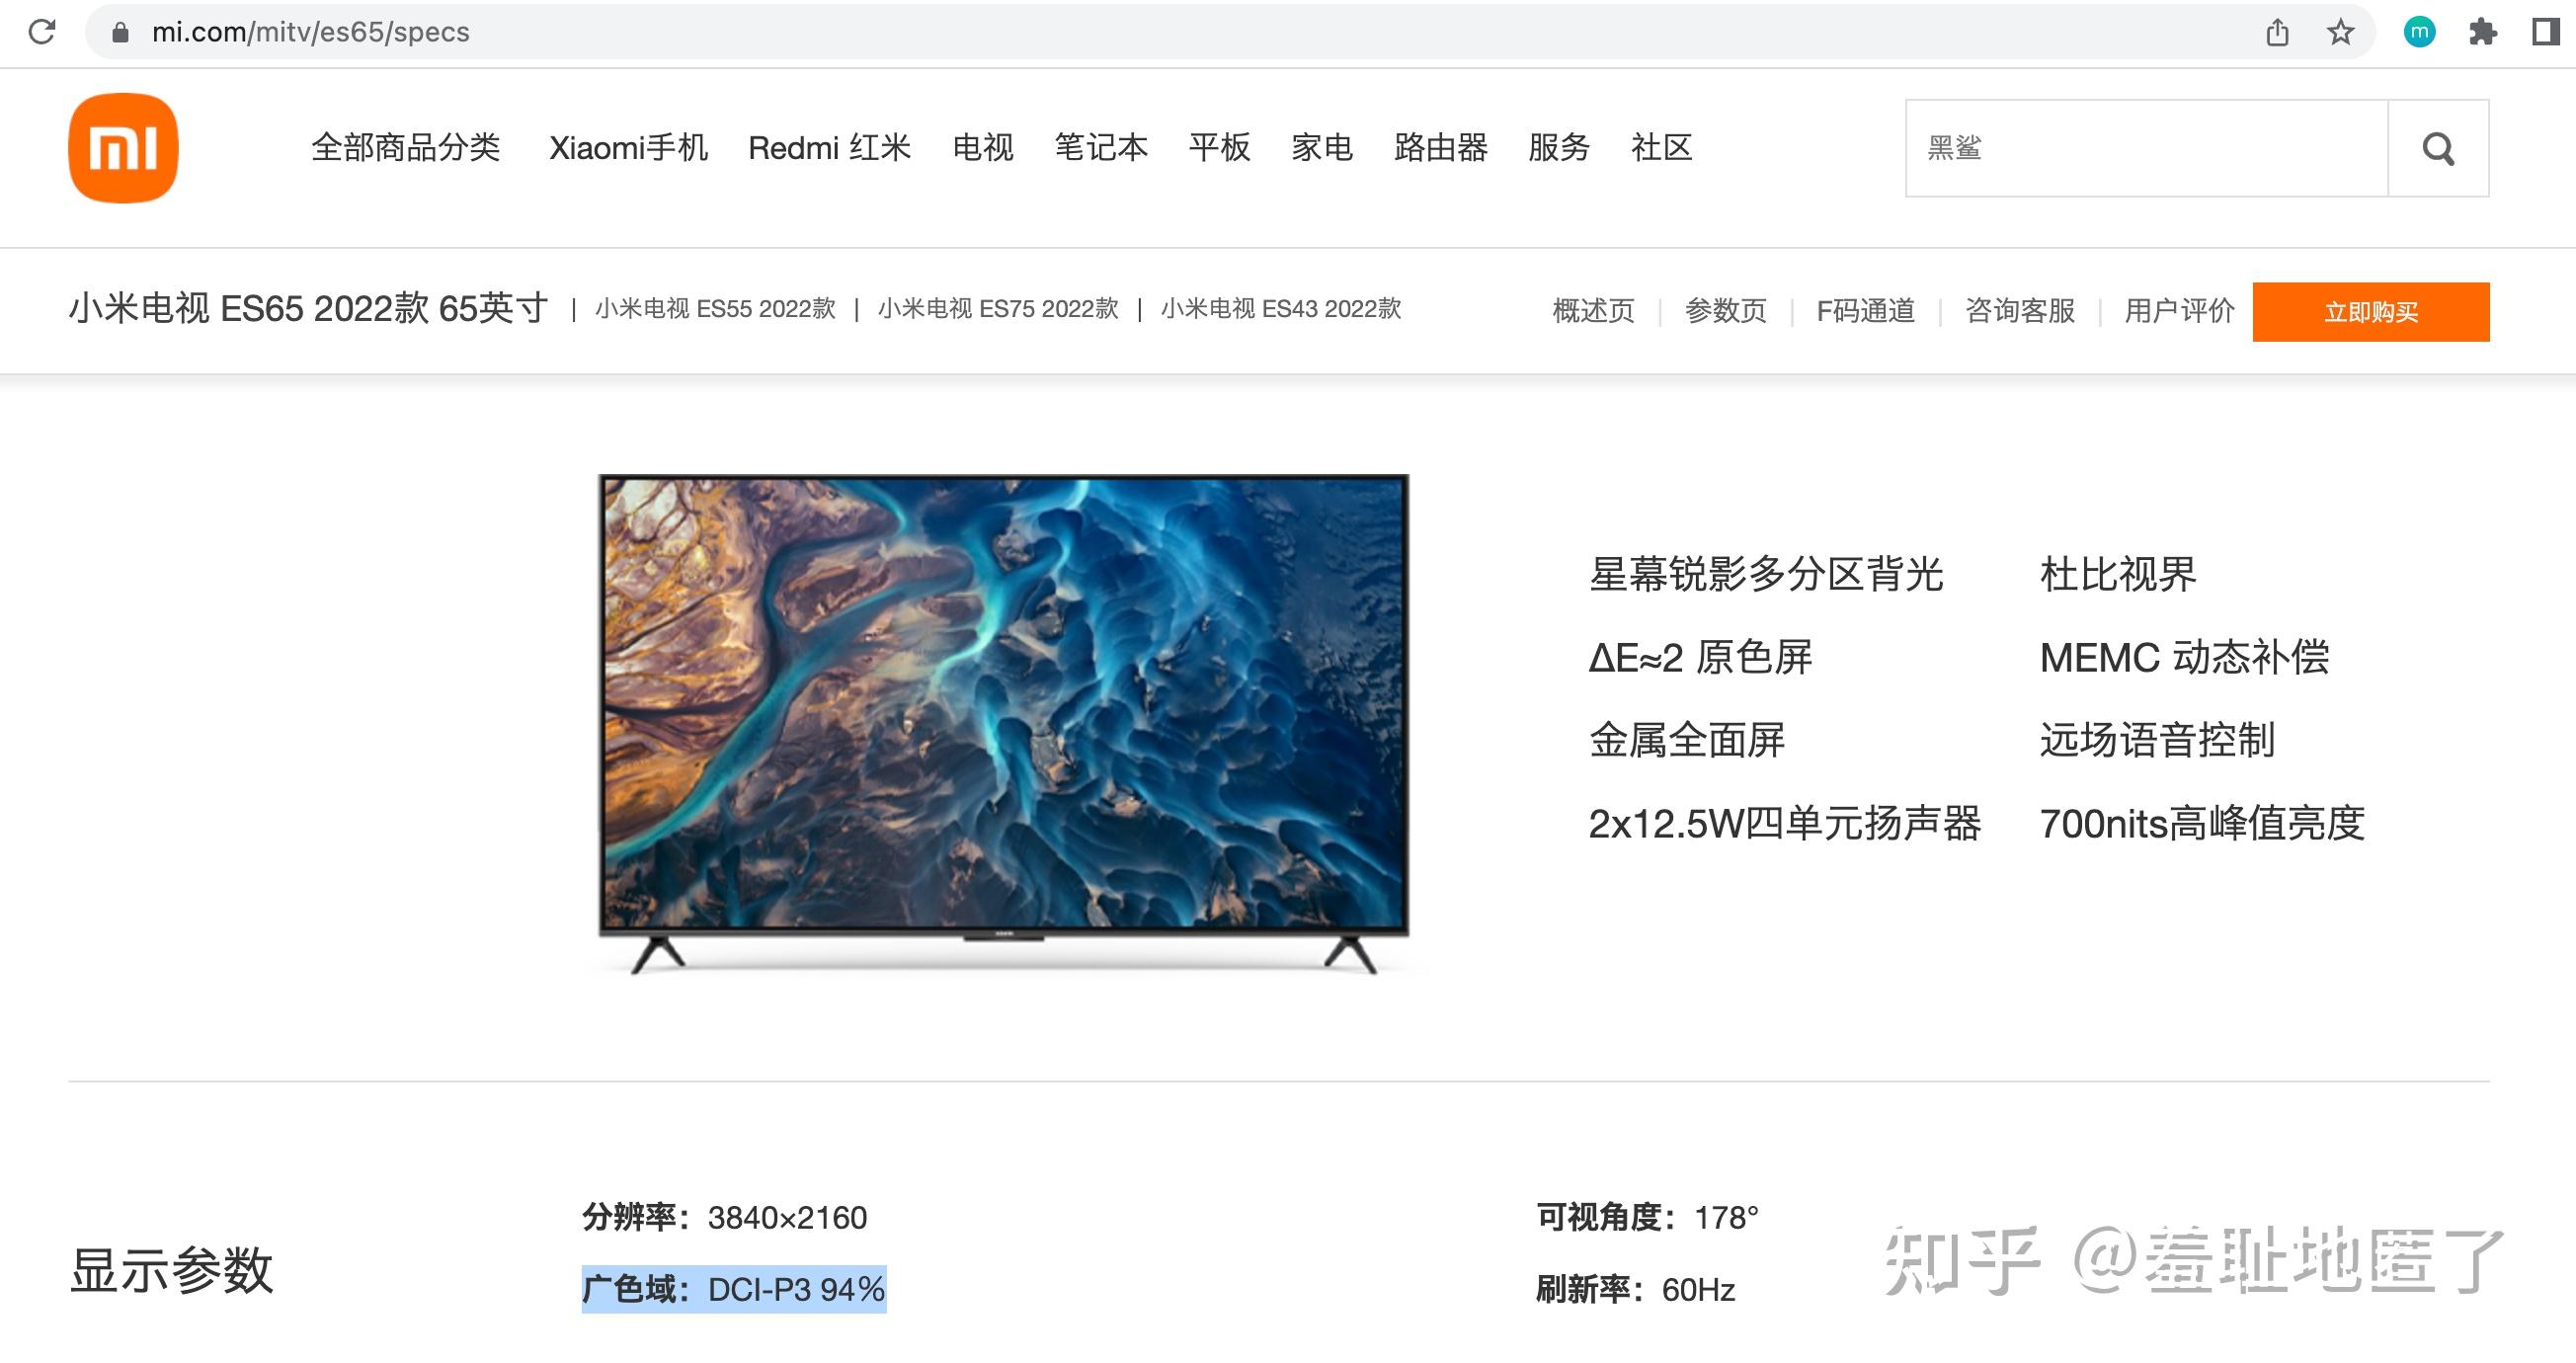2576x1363 pixels.
Task: Go to 小米电视 ES75 2022款 link
Action: click(998, 309)
